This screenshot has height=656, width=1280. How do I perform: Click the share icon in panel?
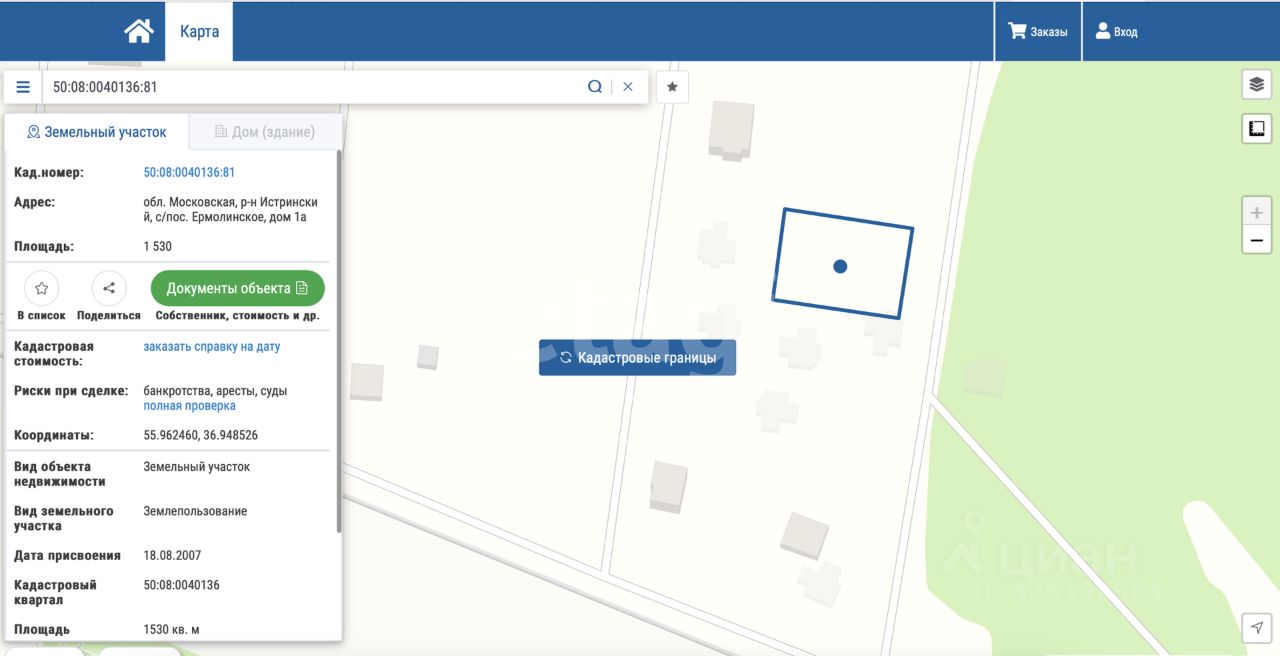pos(109,288)
